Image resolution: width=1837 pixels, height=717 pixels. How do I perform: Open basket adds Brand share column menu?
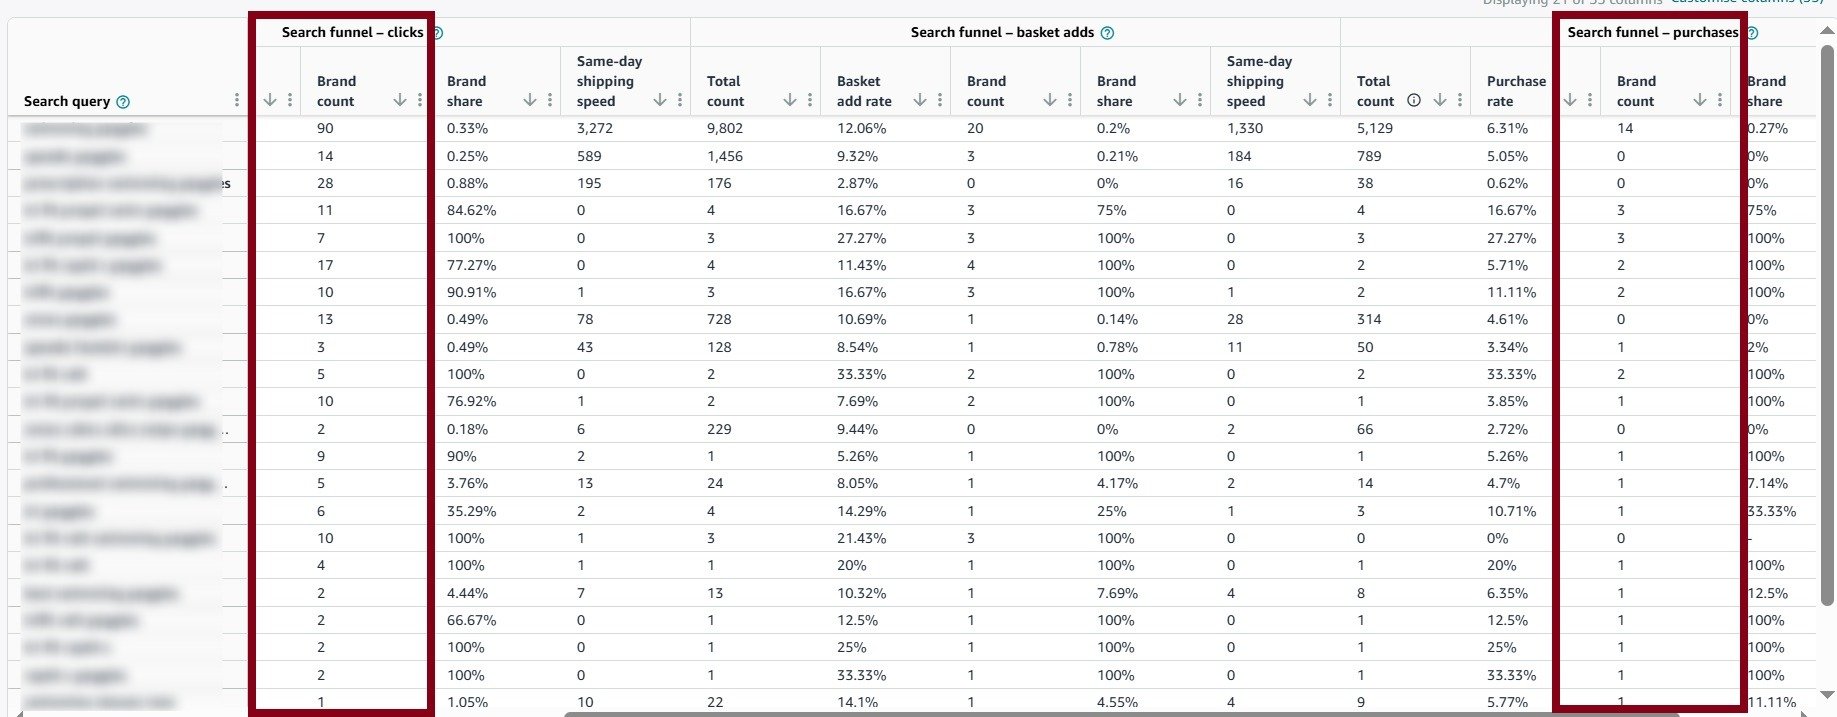coord(1200,100)
